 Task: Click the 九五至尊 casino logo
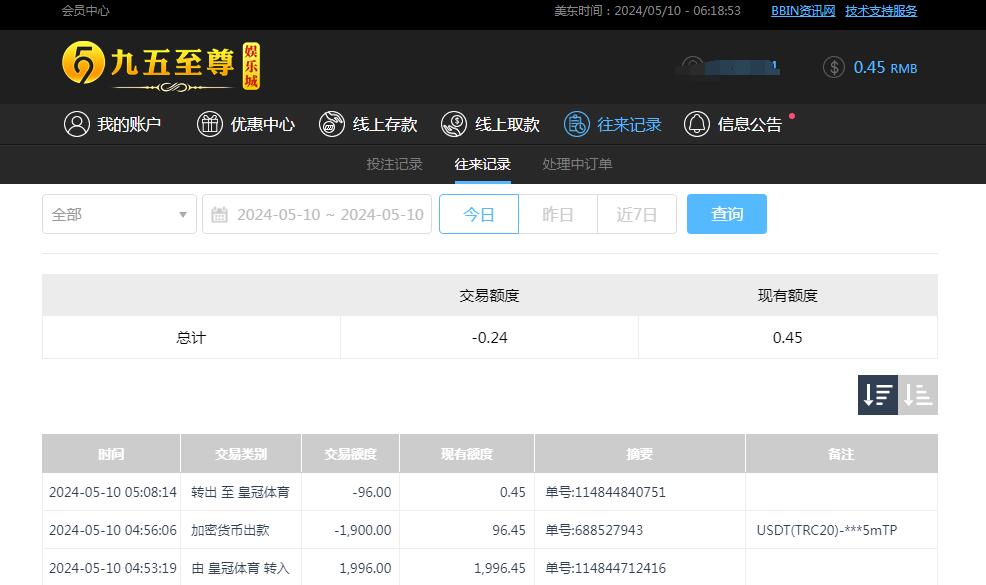[x=161, y=66]
